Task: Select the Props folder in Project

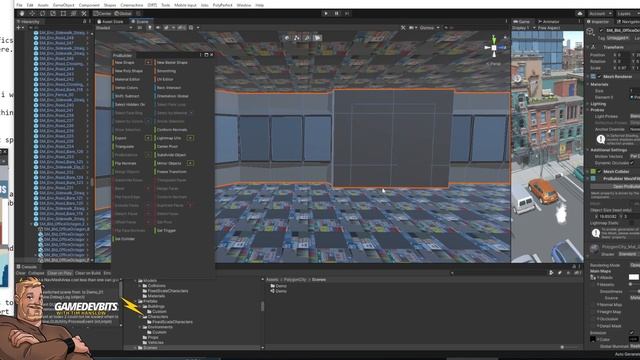Action: tap(153, 338)
